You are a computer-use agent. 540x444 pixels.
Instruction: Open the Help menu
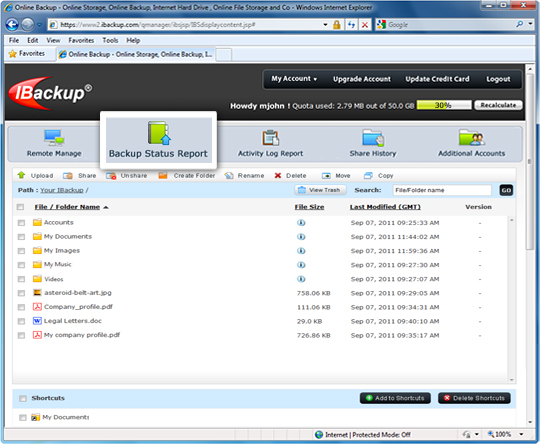[x=133, y=40]
